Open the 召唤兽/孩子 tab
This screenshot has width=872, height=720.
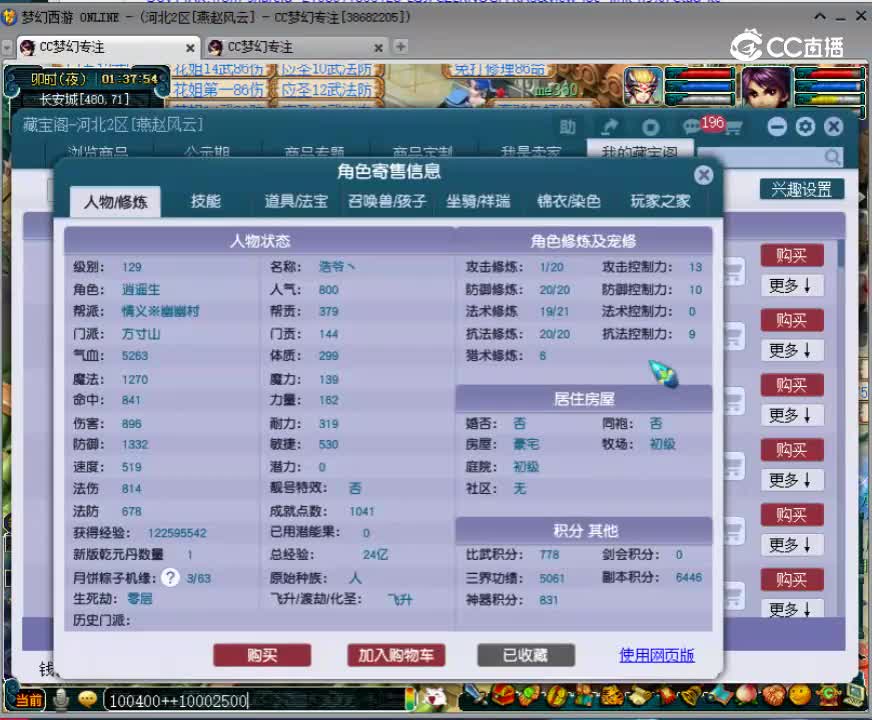click(x=387, y=201)
